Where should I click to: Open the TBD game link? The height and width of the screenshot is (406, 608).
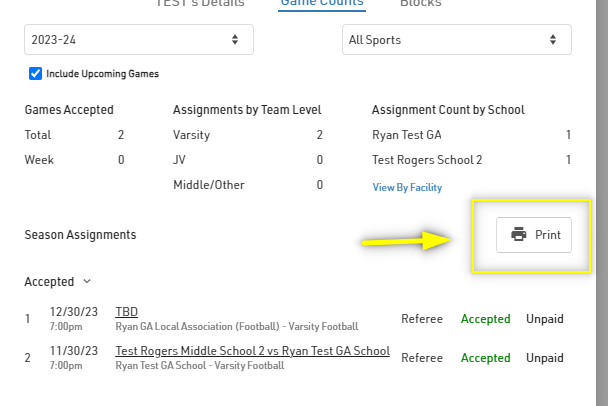click(x=127, y=311)
